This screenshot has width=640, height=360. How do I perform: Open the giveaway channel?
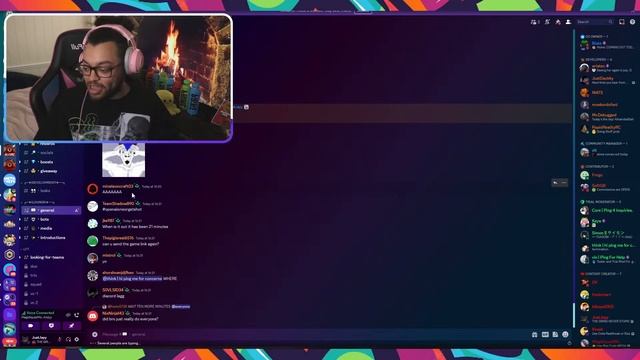pos(49,171)
